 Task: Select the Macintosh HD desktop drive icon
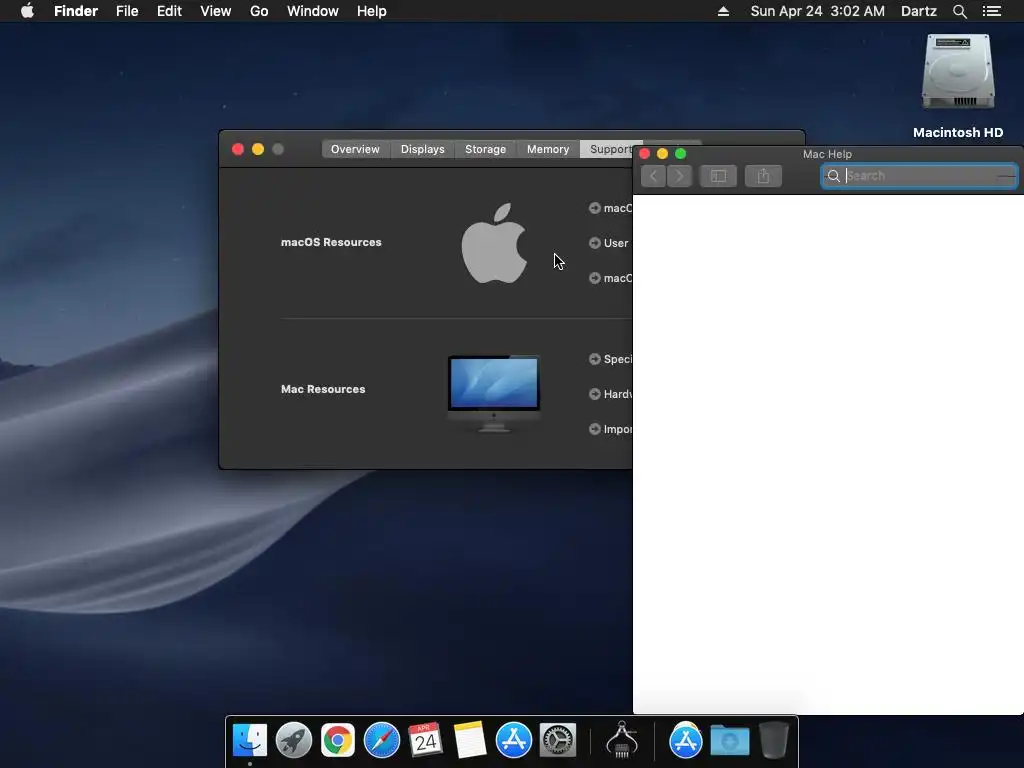click(958, 73)
